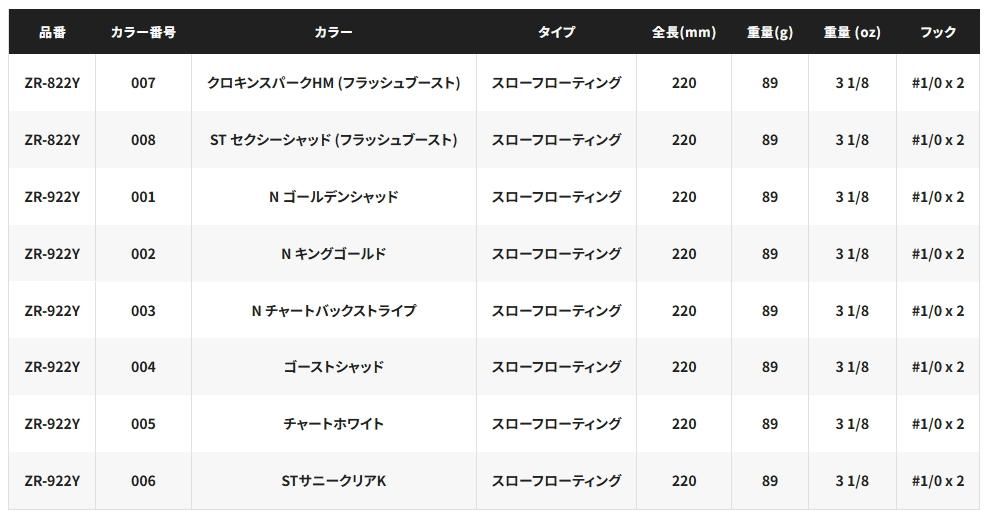Viewport: 989px width, 519px height.
Task: Click the 重量(g) column header
Action: coord(769,32)
